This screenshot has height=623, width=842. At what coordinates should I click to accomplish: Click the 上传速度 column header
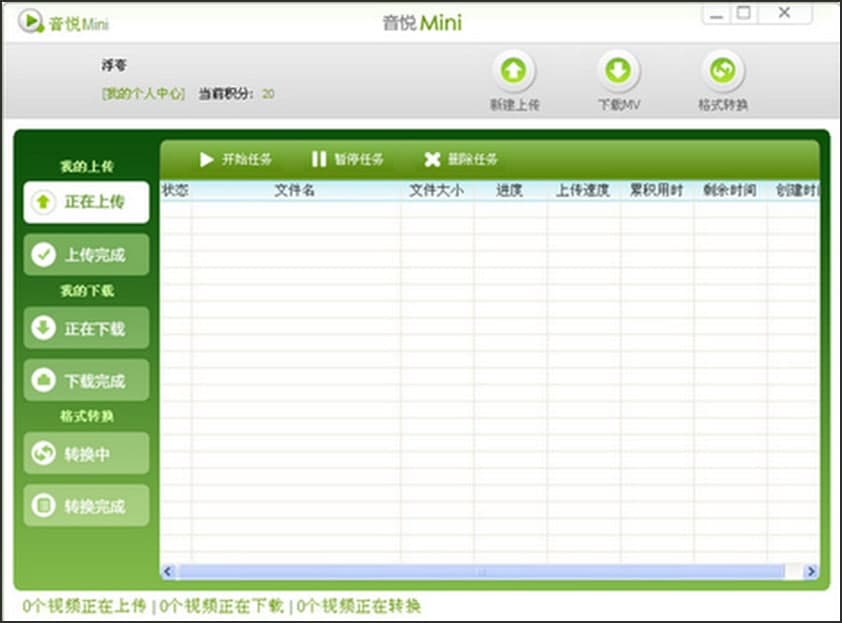coord(583,190)
